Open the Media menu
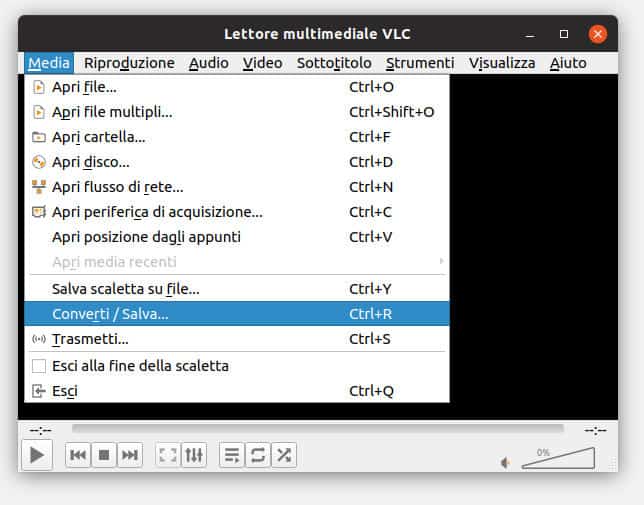The height and width of the screenshot is (505, 644). click(48, 63)
